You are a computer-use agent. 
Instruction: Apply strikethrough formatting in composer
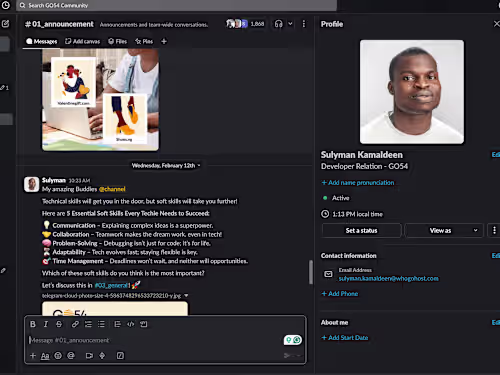[59, 324]
